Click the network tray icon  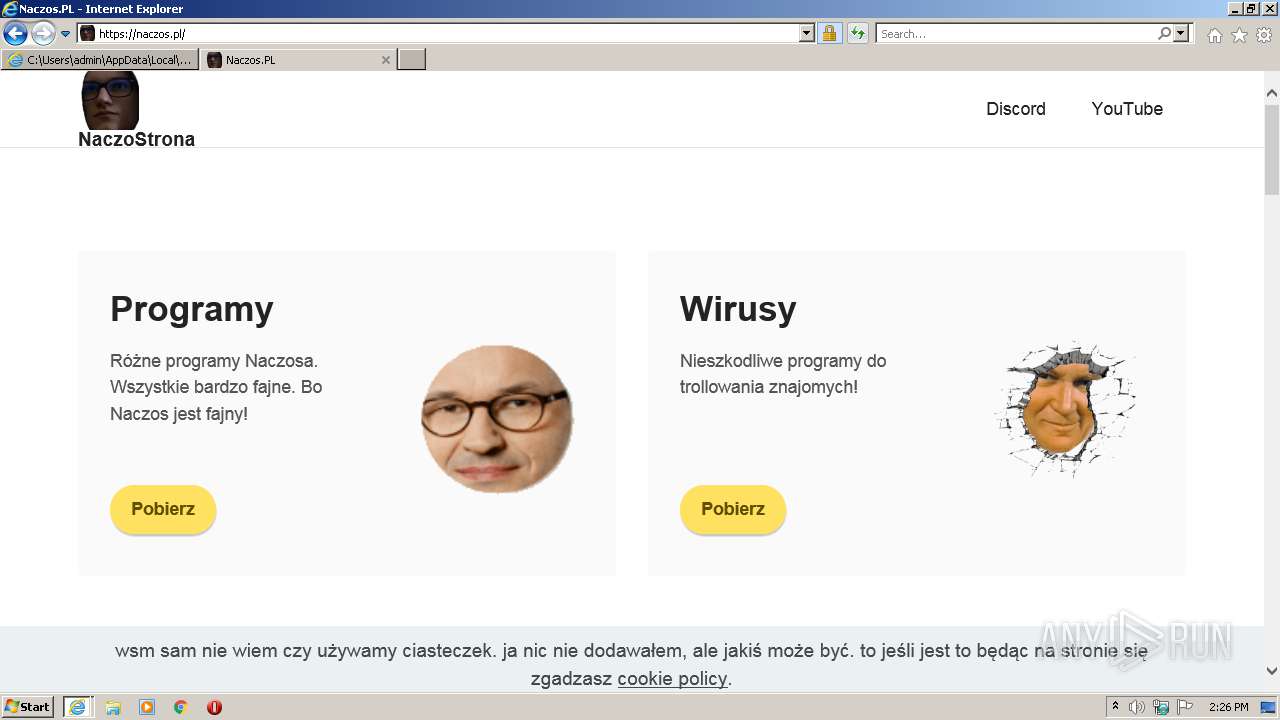point(1161,707)
